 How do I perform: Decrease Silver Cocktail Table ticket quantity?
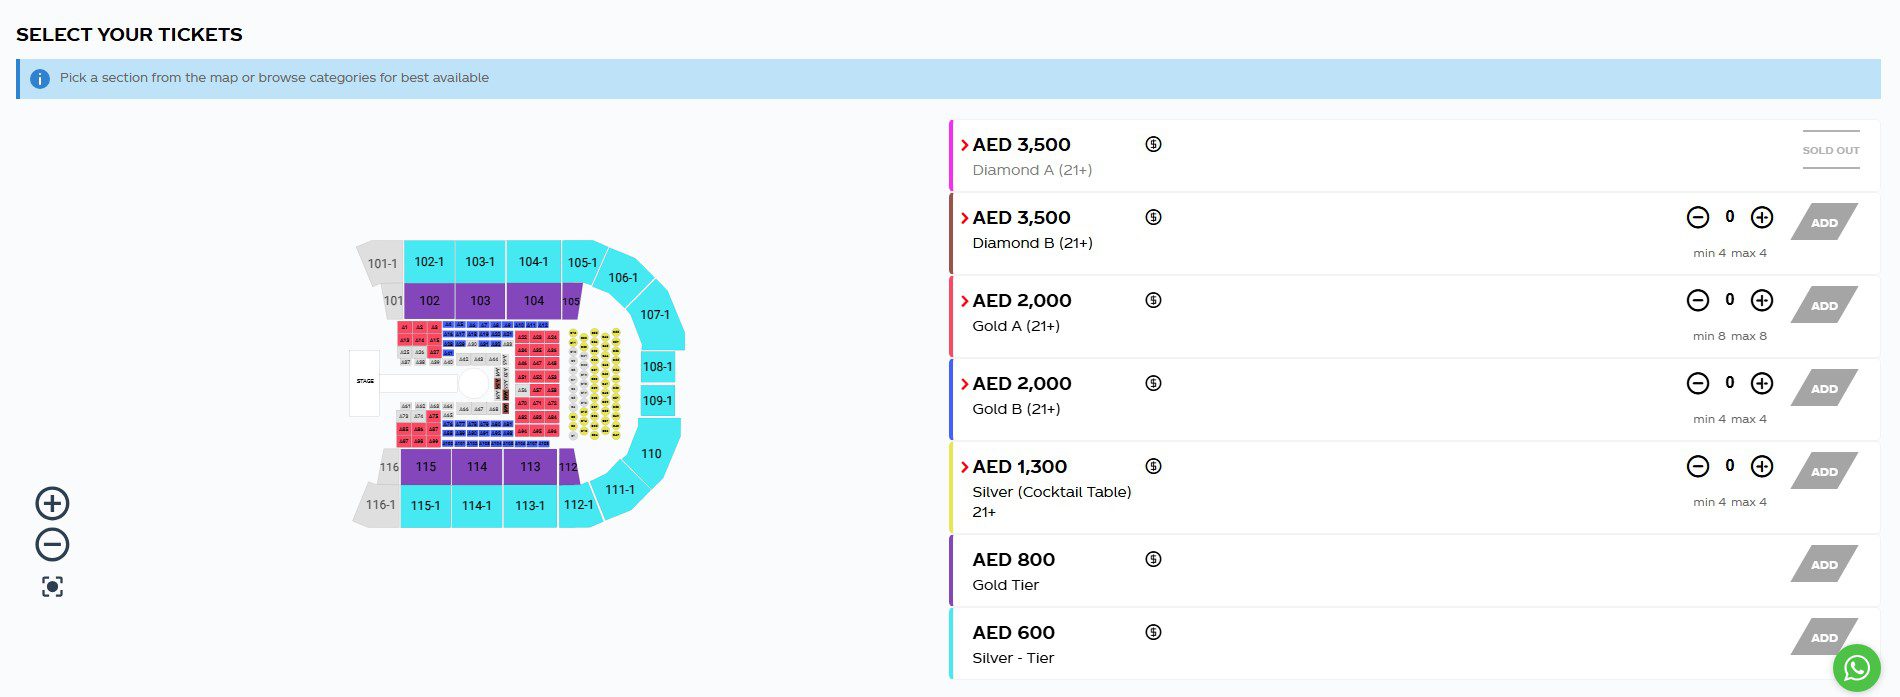tap(1697, 466)
